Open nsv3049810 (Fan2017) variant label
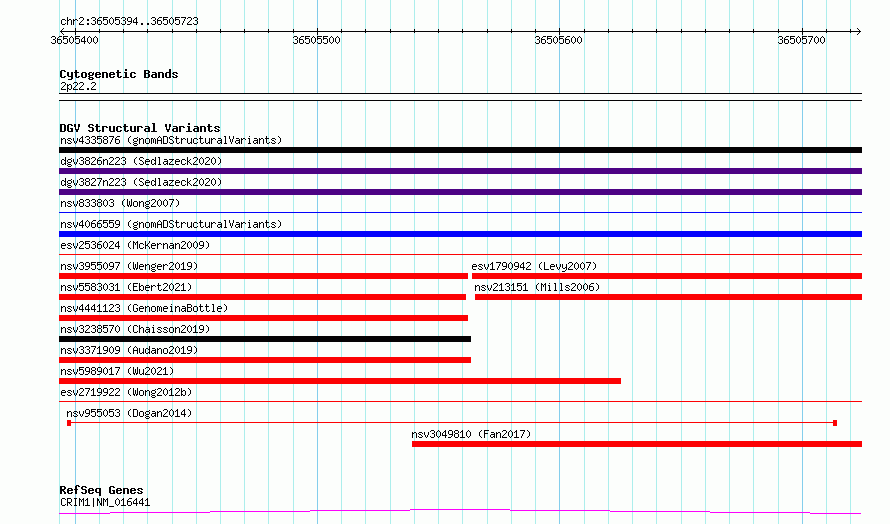This screenshot has height=524, width=890. 471,434
